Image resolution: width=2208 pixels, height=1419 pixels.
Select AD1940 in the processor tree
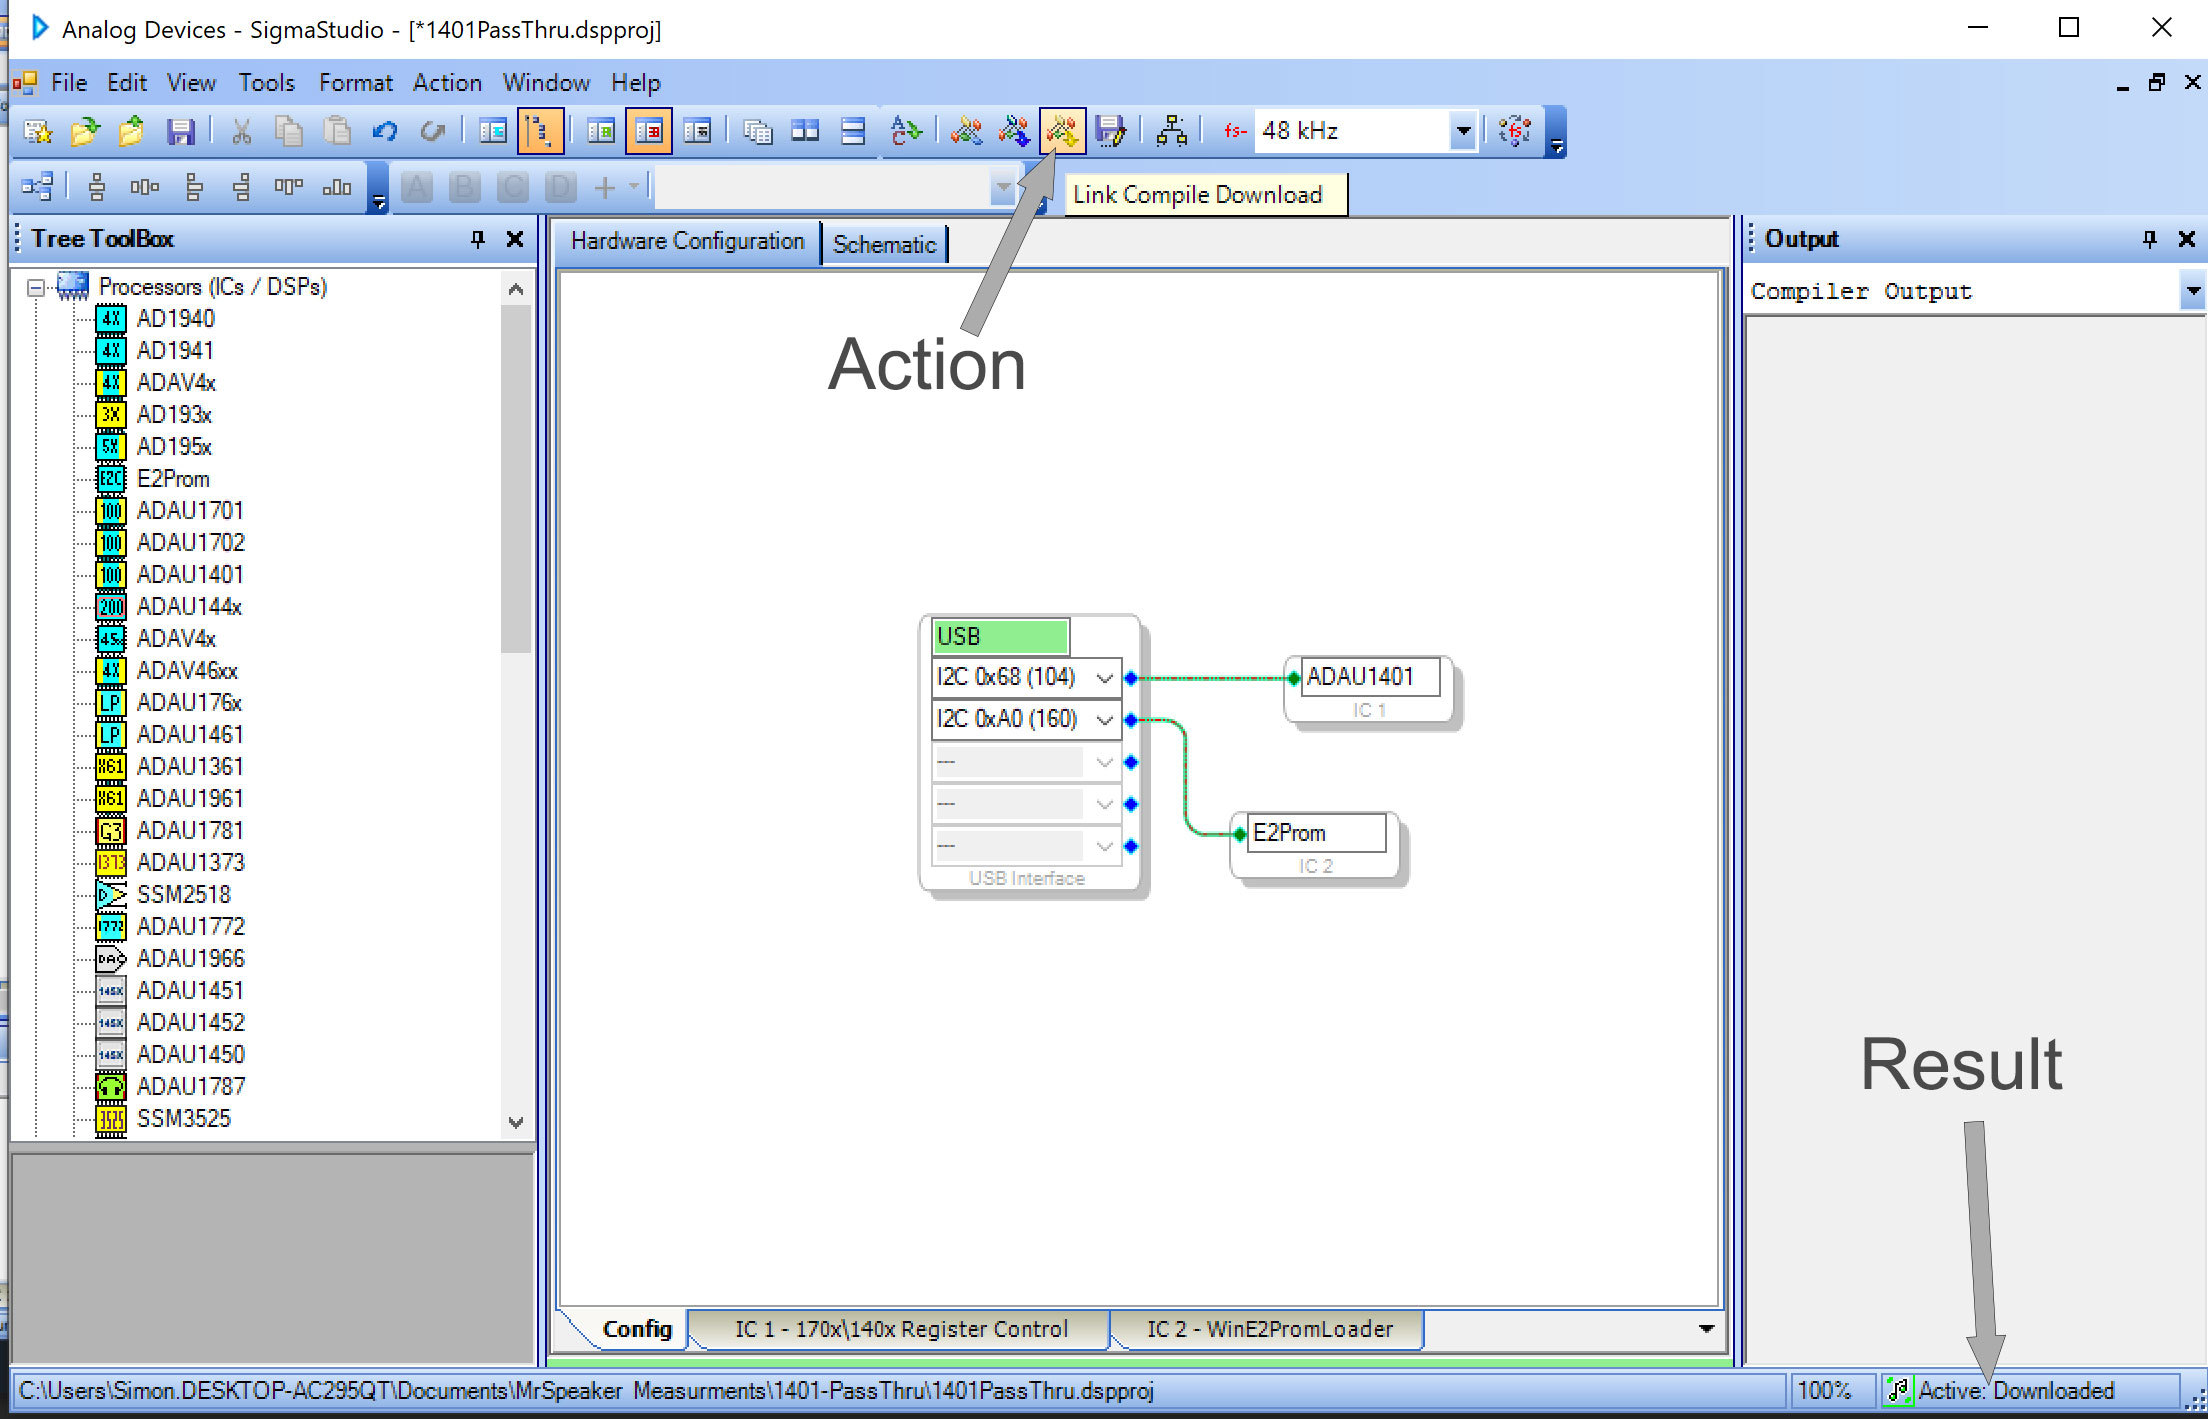click(176, 319)
